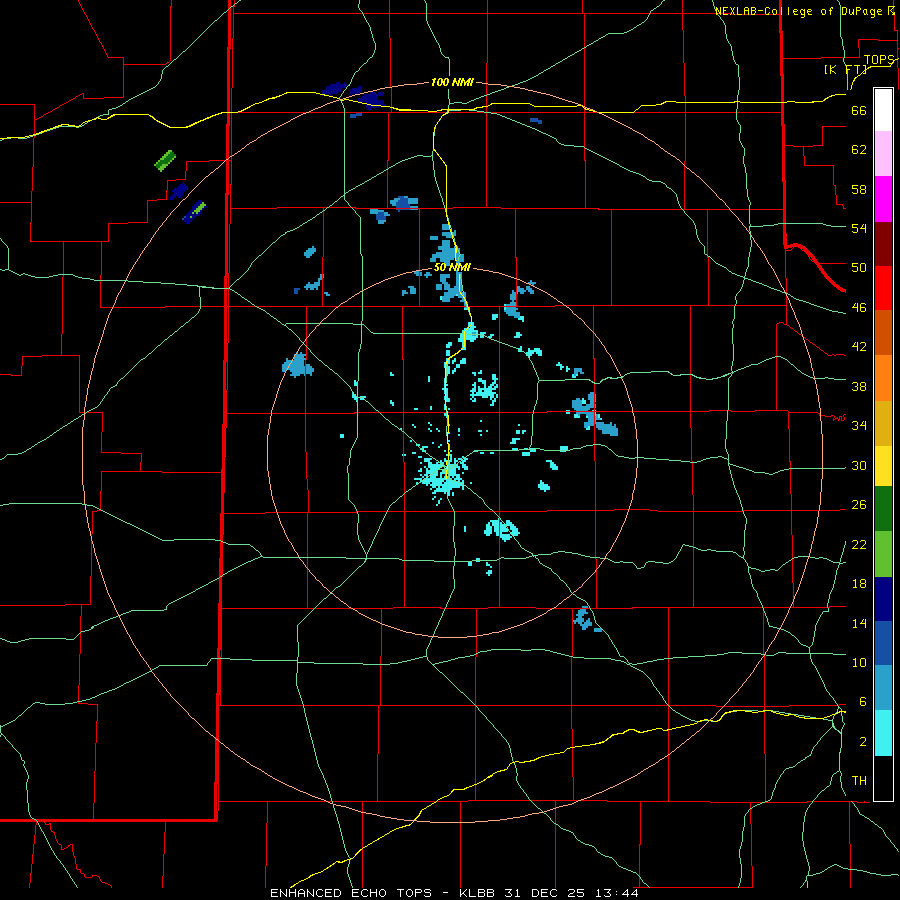
Task: Click legend value "14"
Action: pos(859,623)
